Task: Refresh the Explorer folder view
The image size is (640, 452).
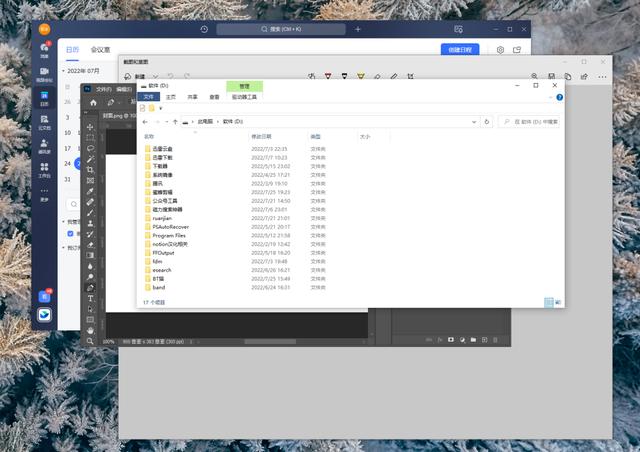Action: [x=487, y=122]
